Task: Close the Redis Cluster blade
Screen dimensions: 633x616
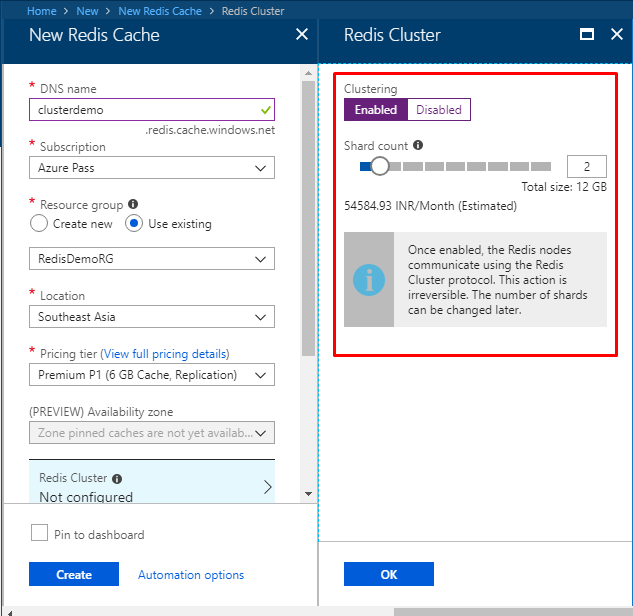Action: point(616,34)
